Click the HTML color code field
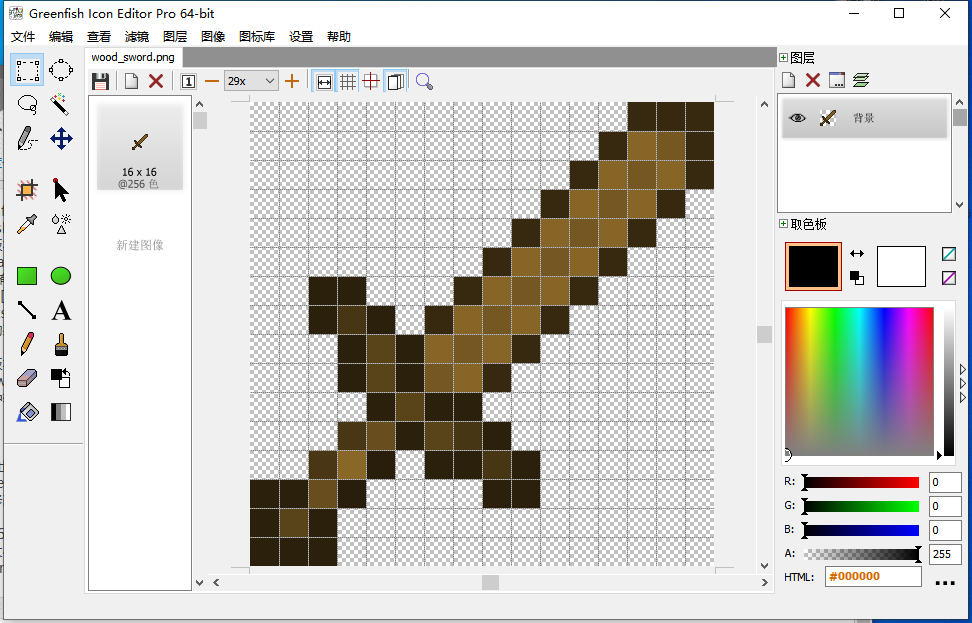 click(x=873, y=577)
